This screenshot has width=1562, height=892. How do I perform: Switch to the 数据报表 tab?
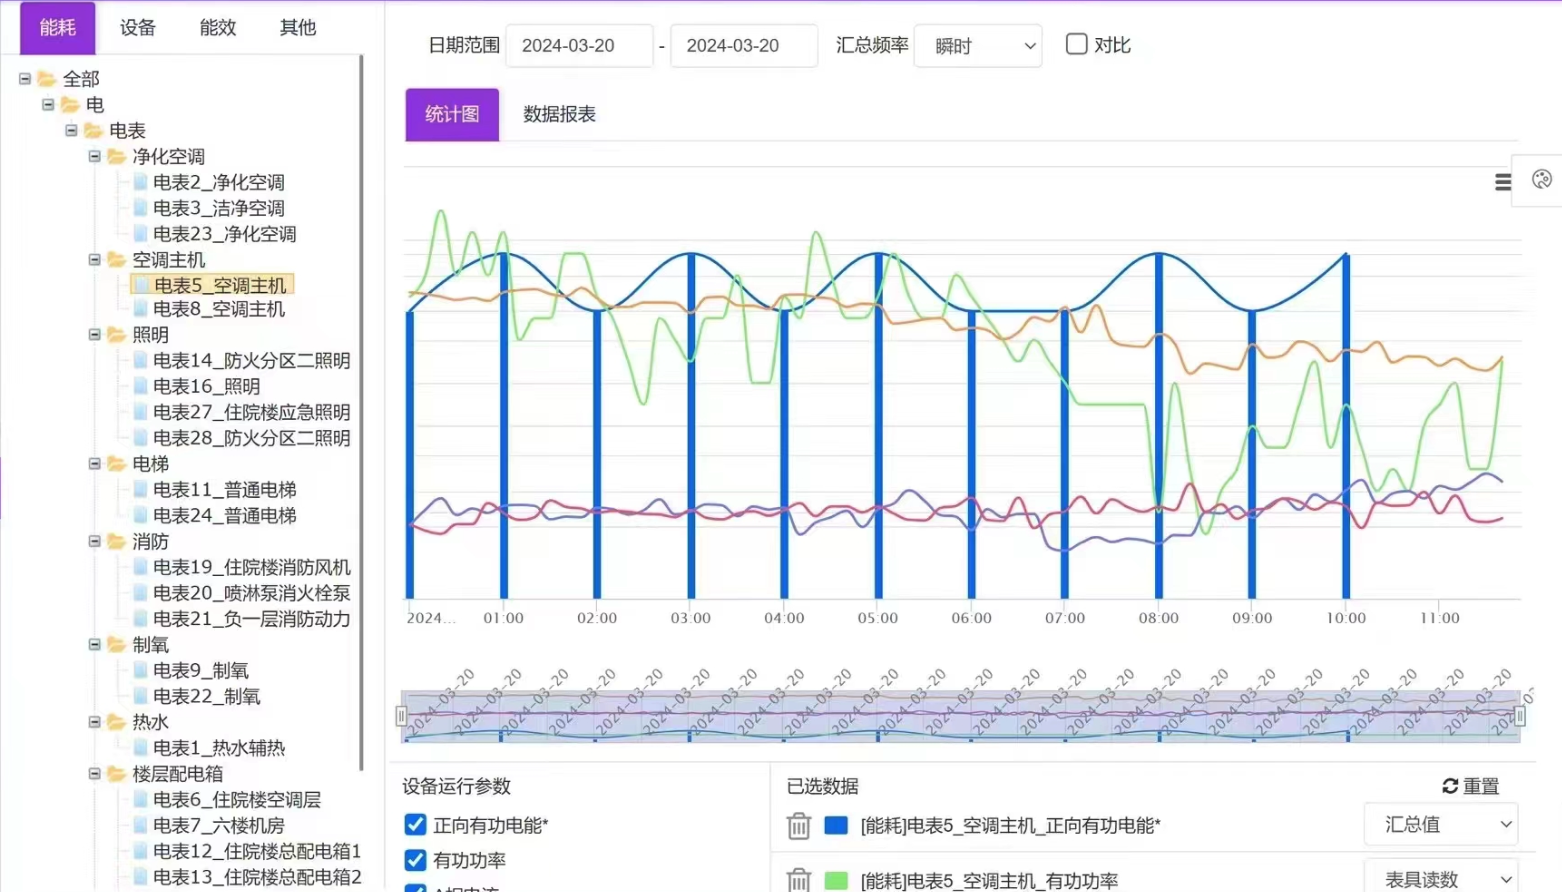pos(559,114)
